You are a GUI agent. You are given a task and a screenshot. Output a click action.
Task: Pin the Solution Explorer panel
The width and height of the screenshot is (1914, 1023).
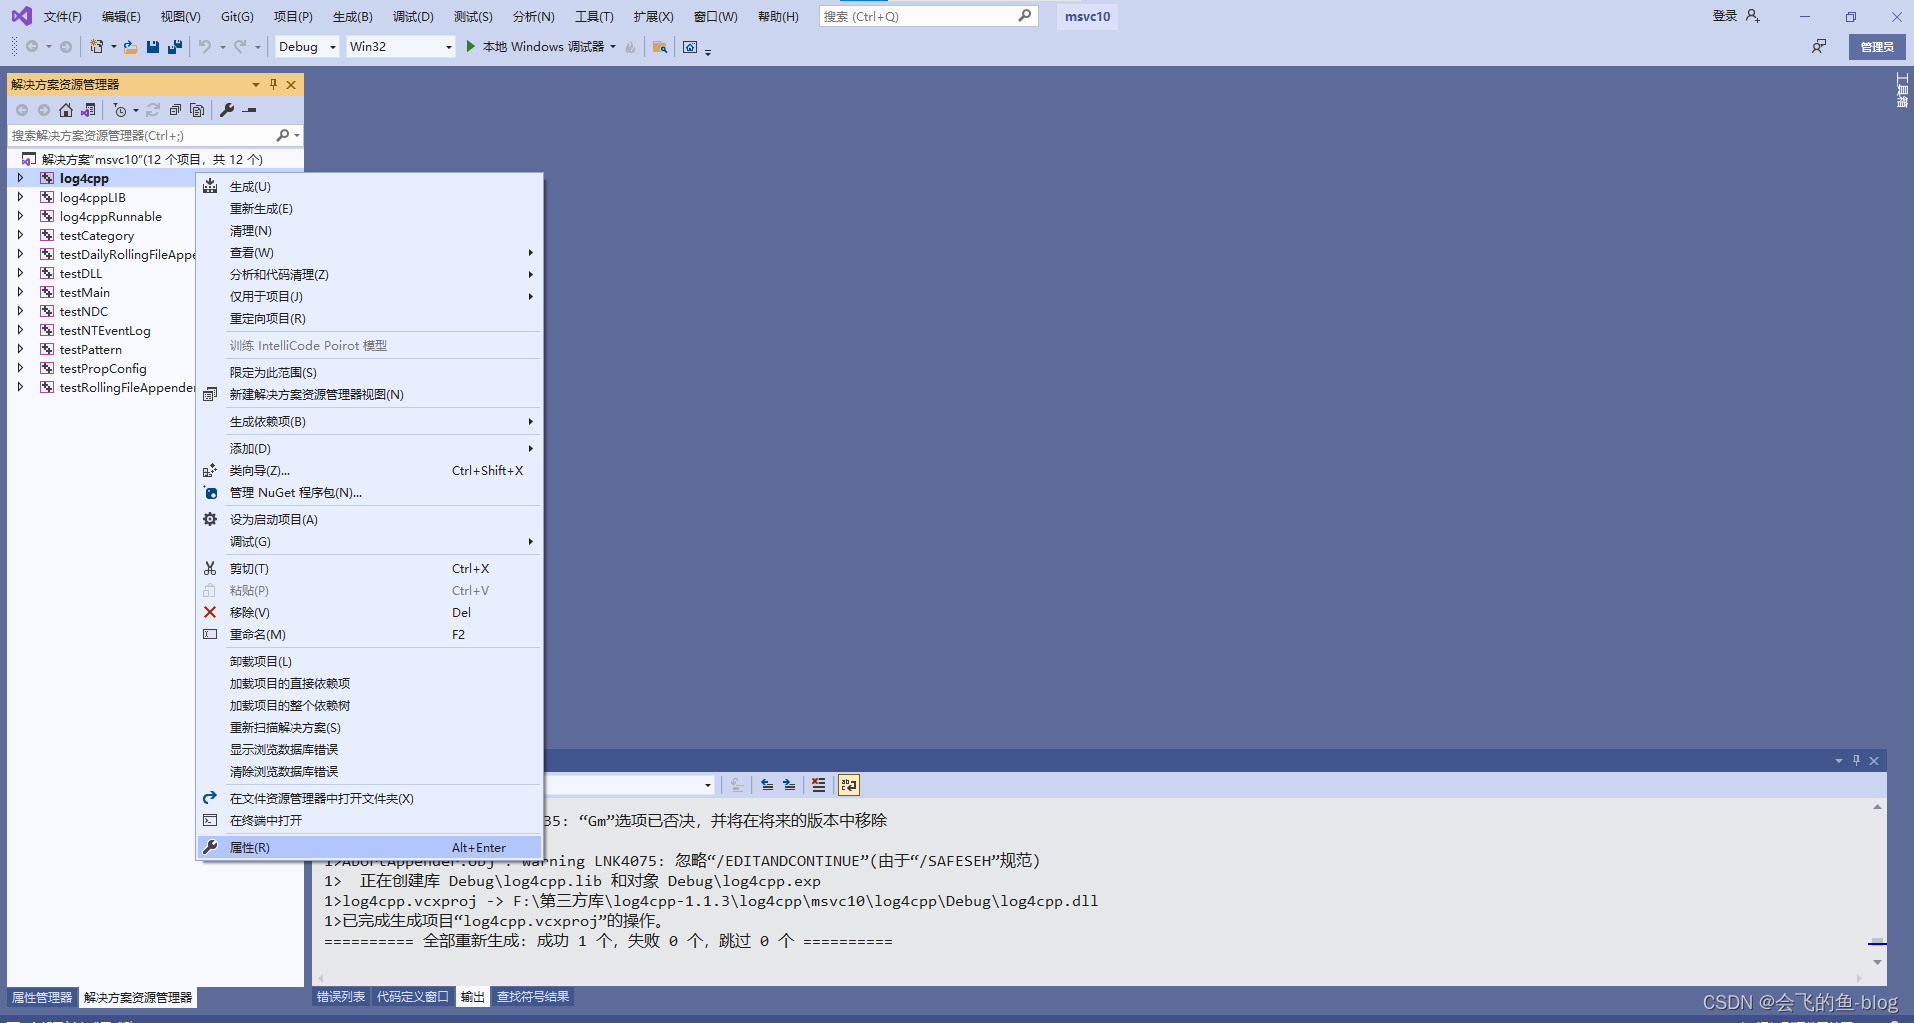(x=273, y=84)
